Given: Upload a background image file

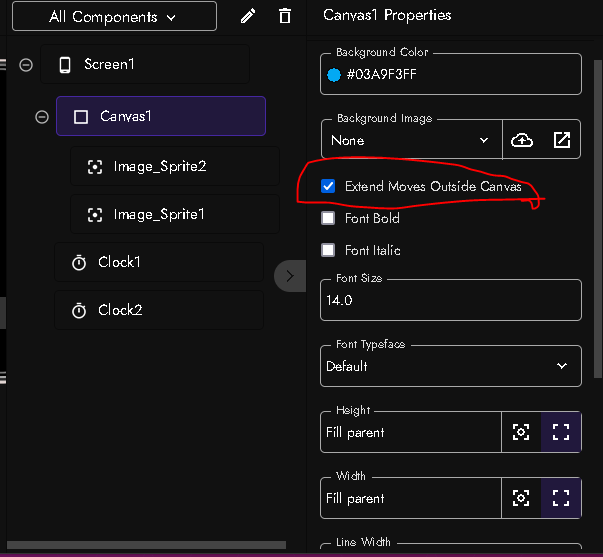Looking at the screenshot, I should tap(522, 141).
